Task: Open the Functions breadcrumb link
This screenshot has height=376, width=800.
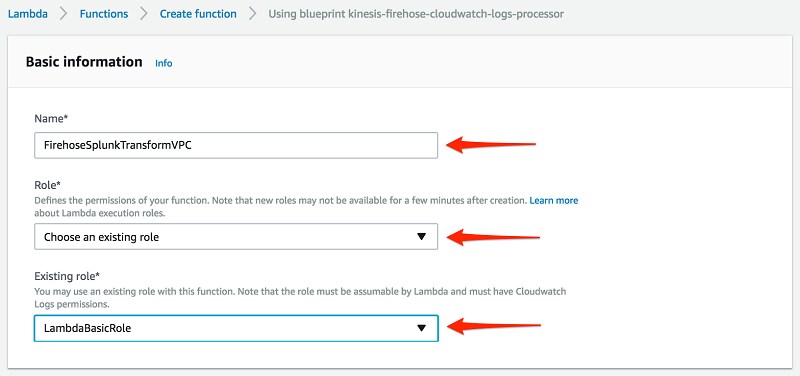Action: [x=104, y=14]
